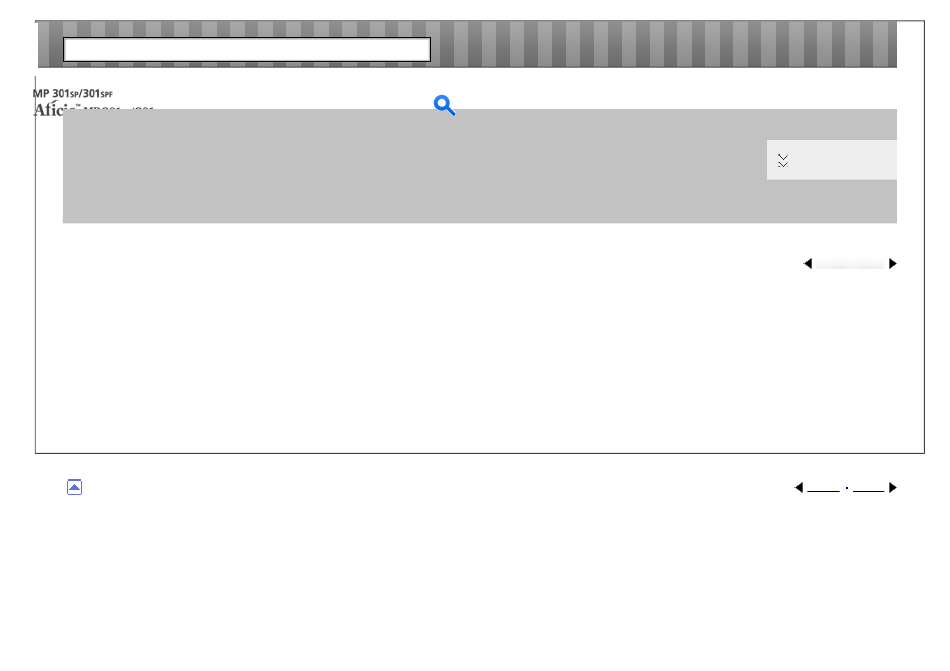Go to next page using upper right arrow
950x671 pixels.
[892, 263]
